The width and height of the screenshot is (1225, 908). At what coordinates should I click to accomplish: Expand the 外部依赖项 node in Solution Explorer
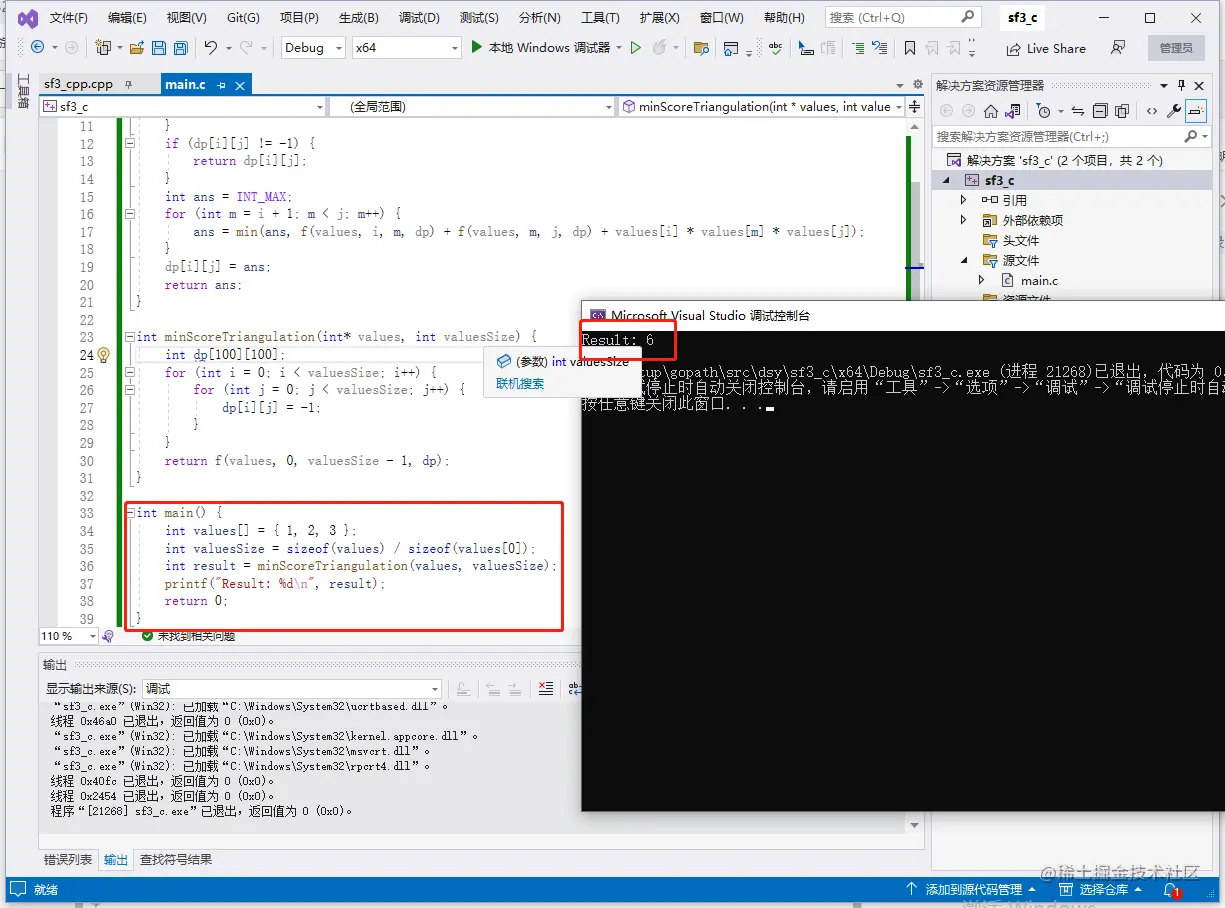(963, 220)
